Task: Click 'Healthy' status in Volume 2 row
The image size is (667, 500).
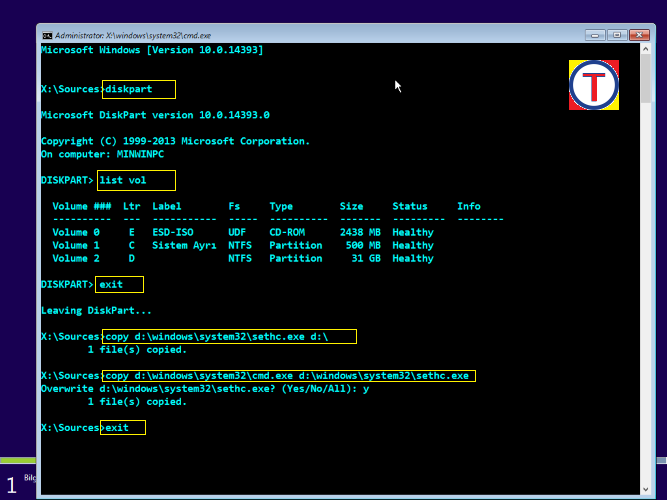Action: (413, 258)
